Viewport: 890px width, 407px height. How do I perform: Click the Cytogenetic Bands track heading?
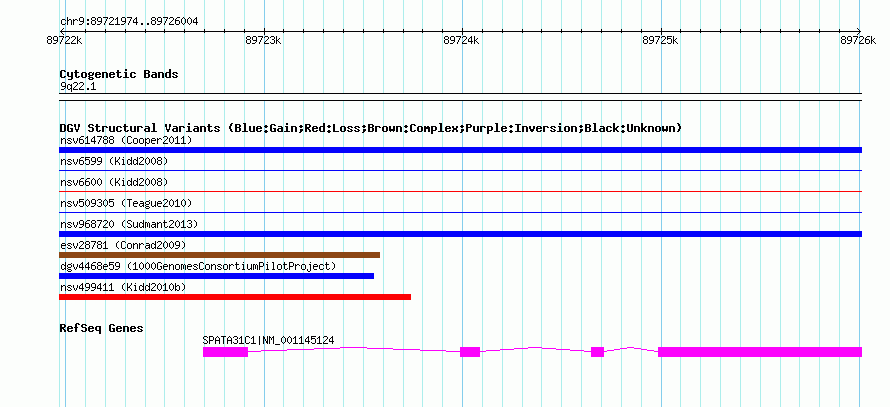pyautogui.click(x=119, y=74)
